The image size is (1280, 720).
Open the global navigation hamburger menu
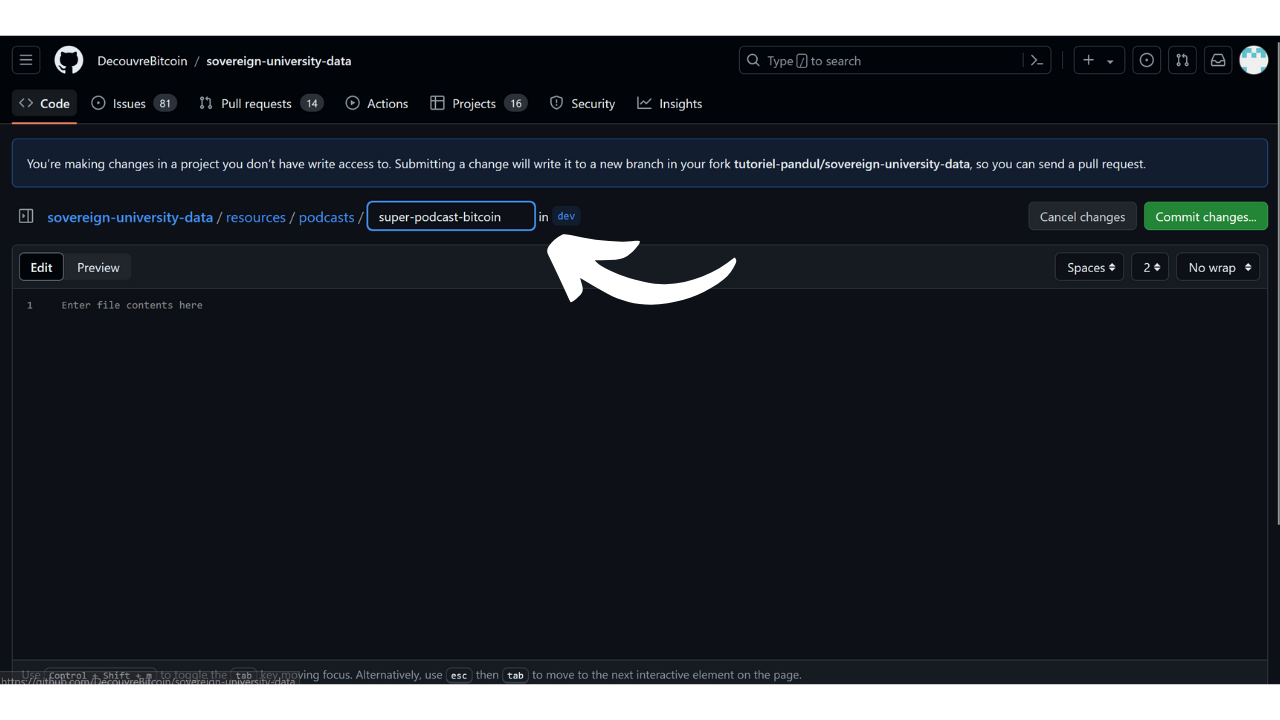[x=26, y=61]
